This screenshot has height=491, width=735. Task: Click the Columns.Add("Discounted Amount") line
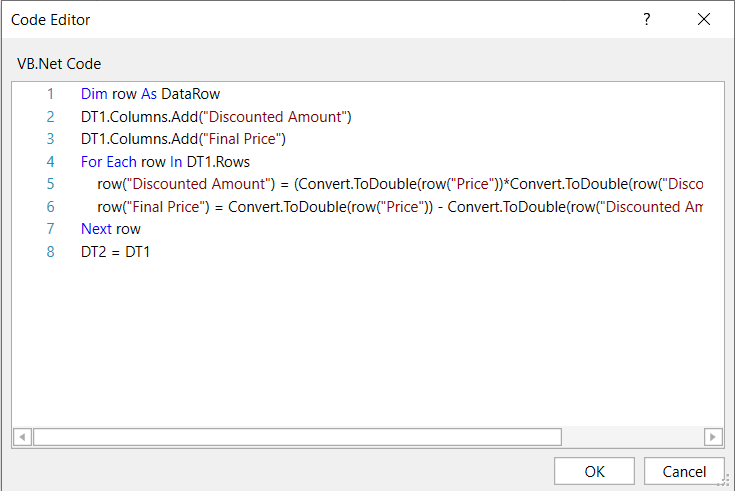[x=216, y=117]
